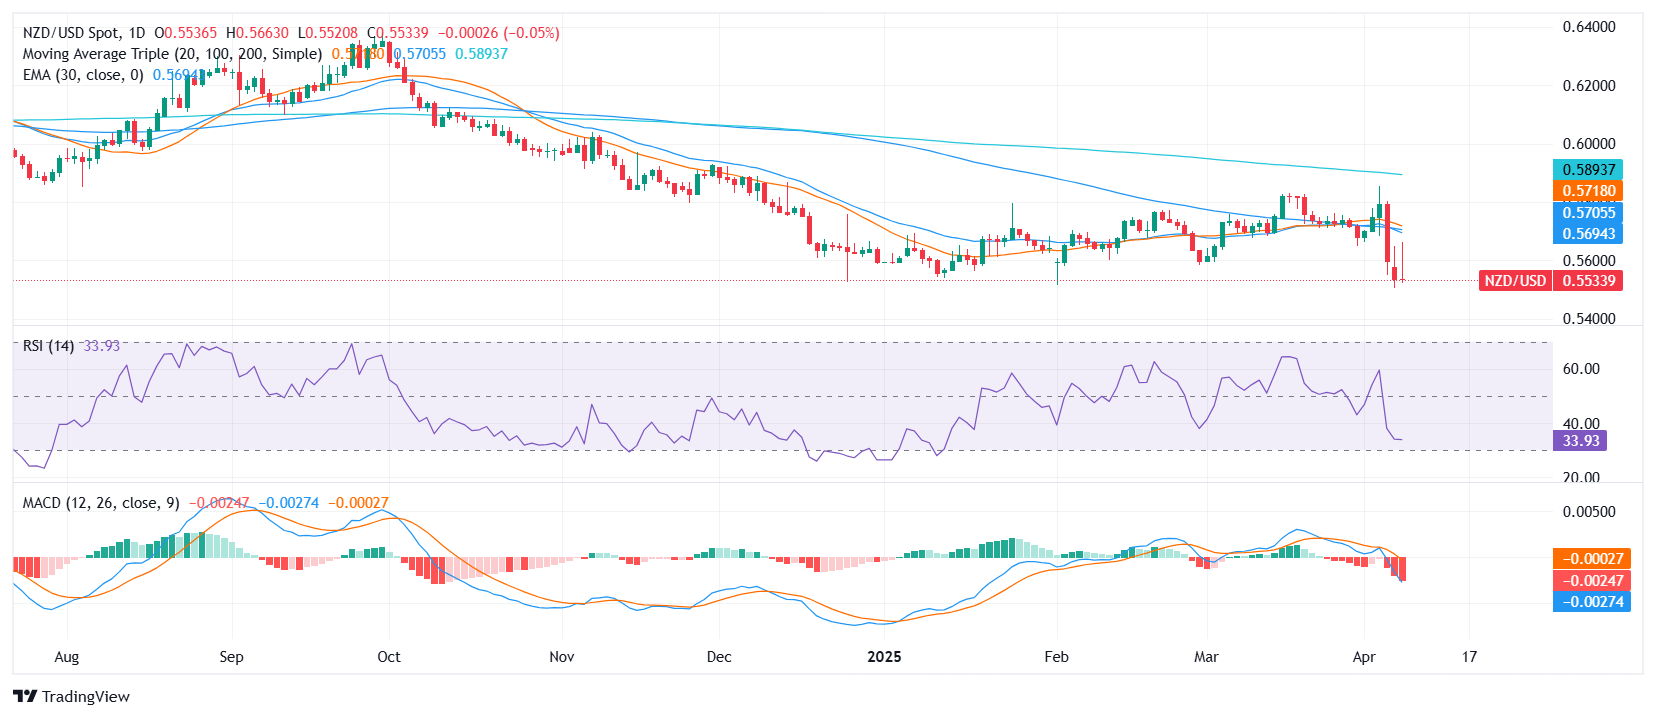This screenshot has width=1656, height=718.
Task: Click the 2025 marker on the time axis
Action: (x=884, y=657)
